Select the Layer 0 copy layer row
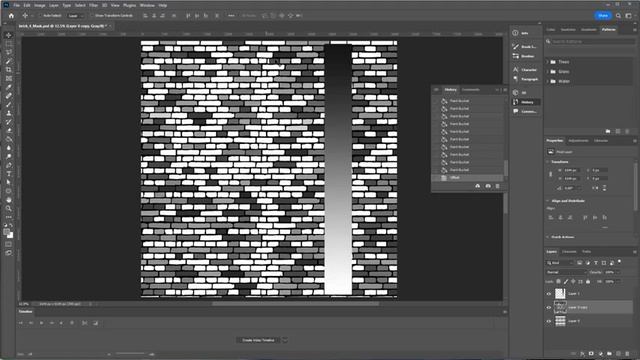The image size is (640, 360). point(589,307)
